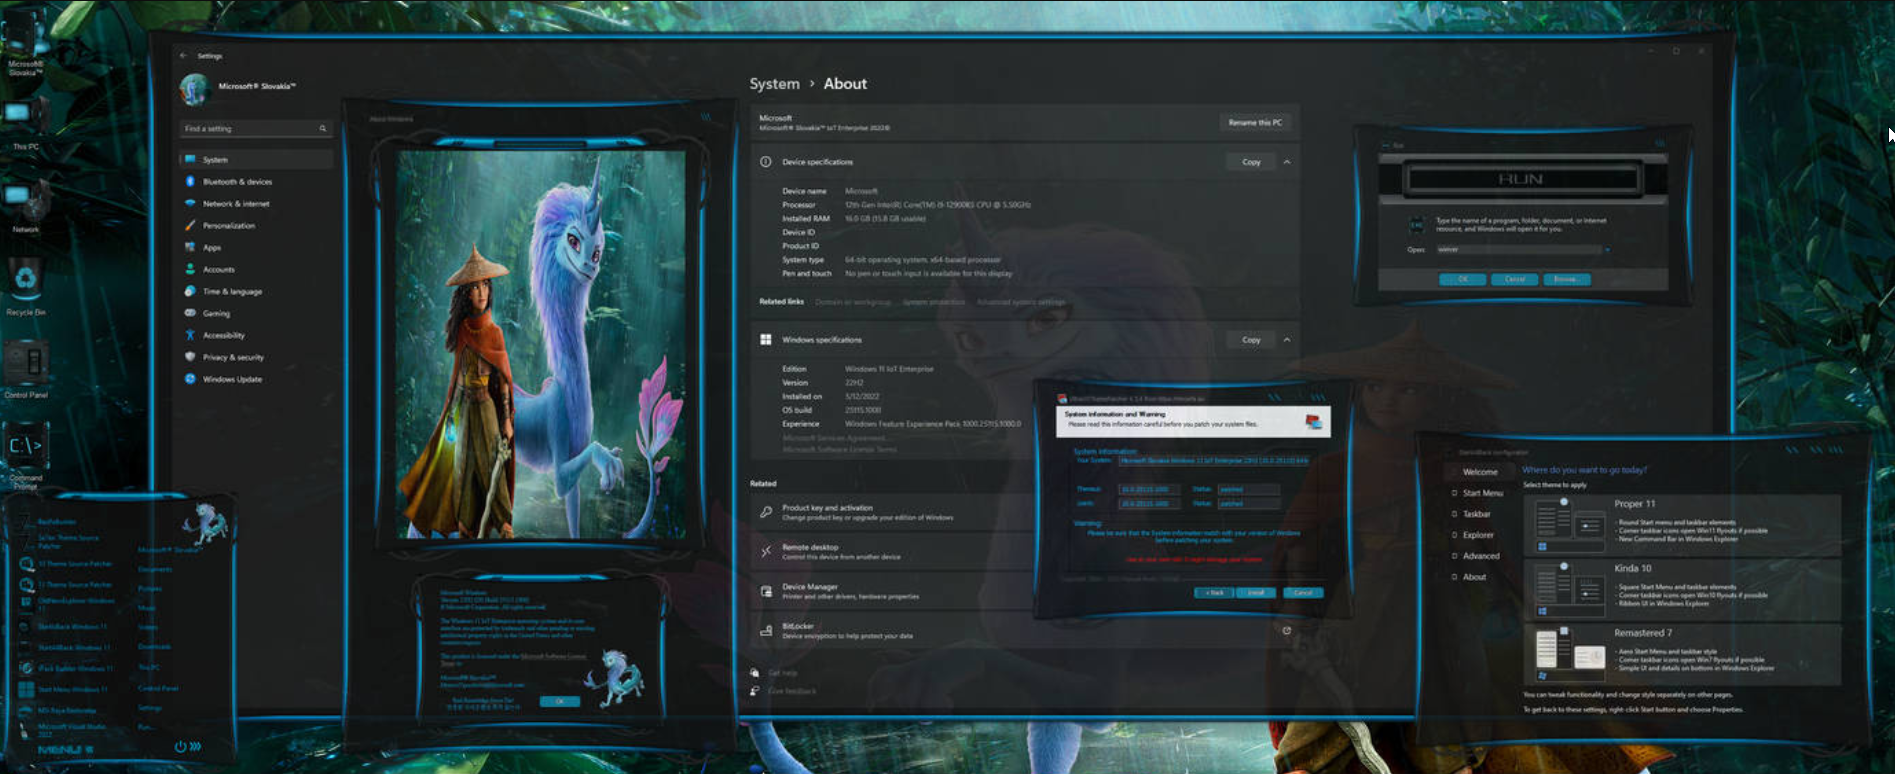Click the Settings account avatar picture
The image size is (1895, 774).
tap(194, 89)
